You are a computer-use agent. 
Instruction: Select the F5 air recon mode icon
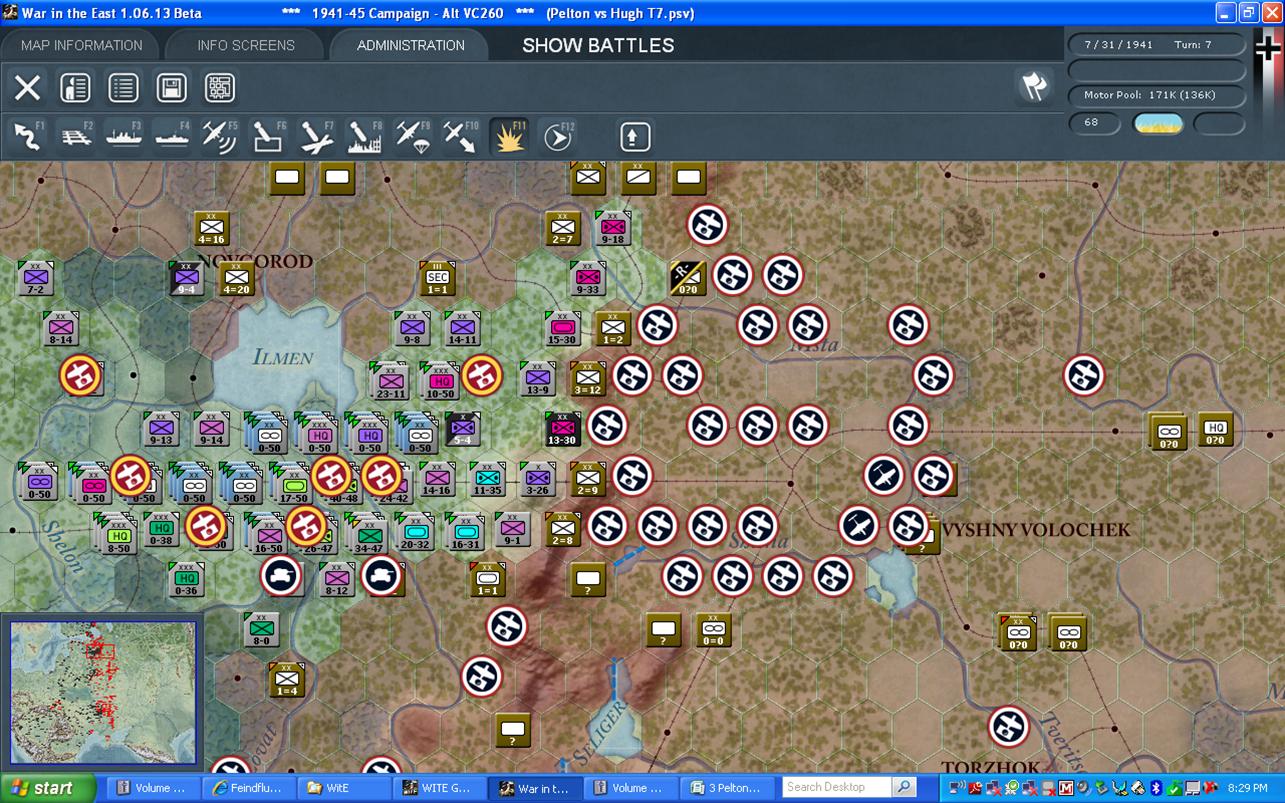(x=220, y=136)
